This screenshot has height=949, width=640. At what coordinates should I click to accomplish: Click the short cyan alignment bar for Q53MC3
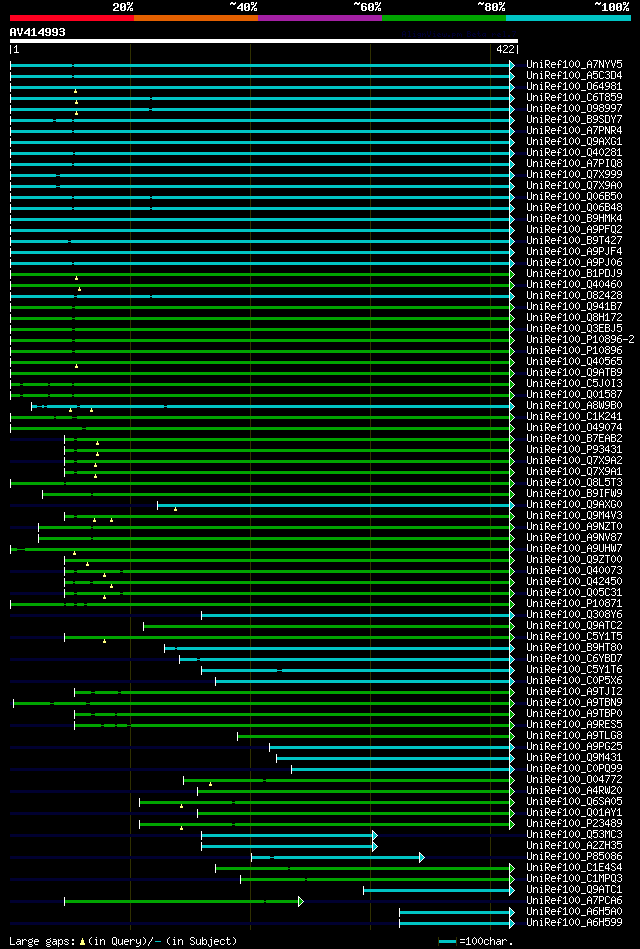click(x=289, y=835)
